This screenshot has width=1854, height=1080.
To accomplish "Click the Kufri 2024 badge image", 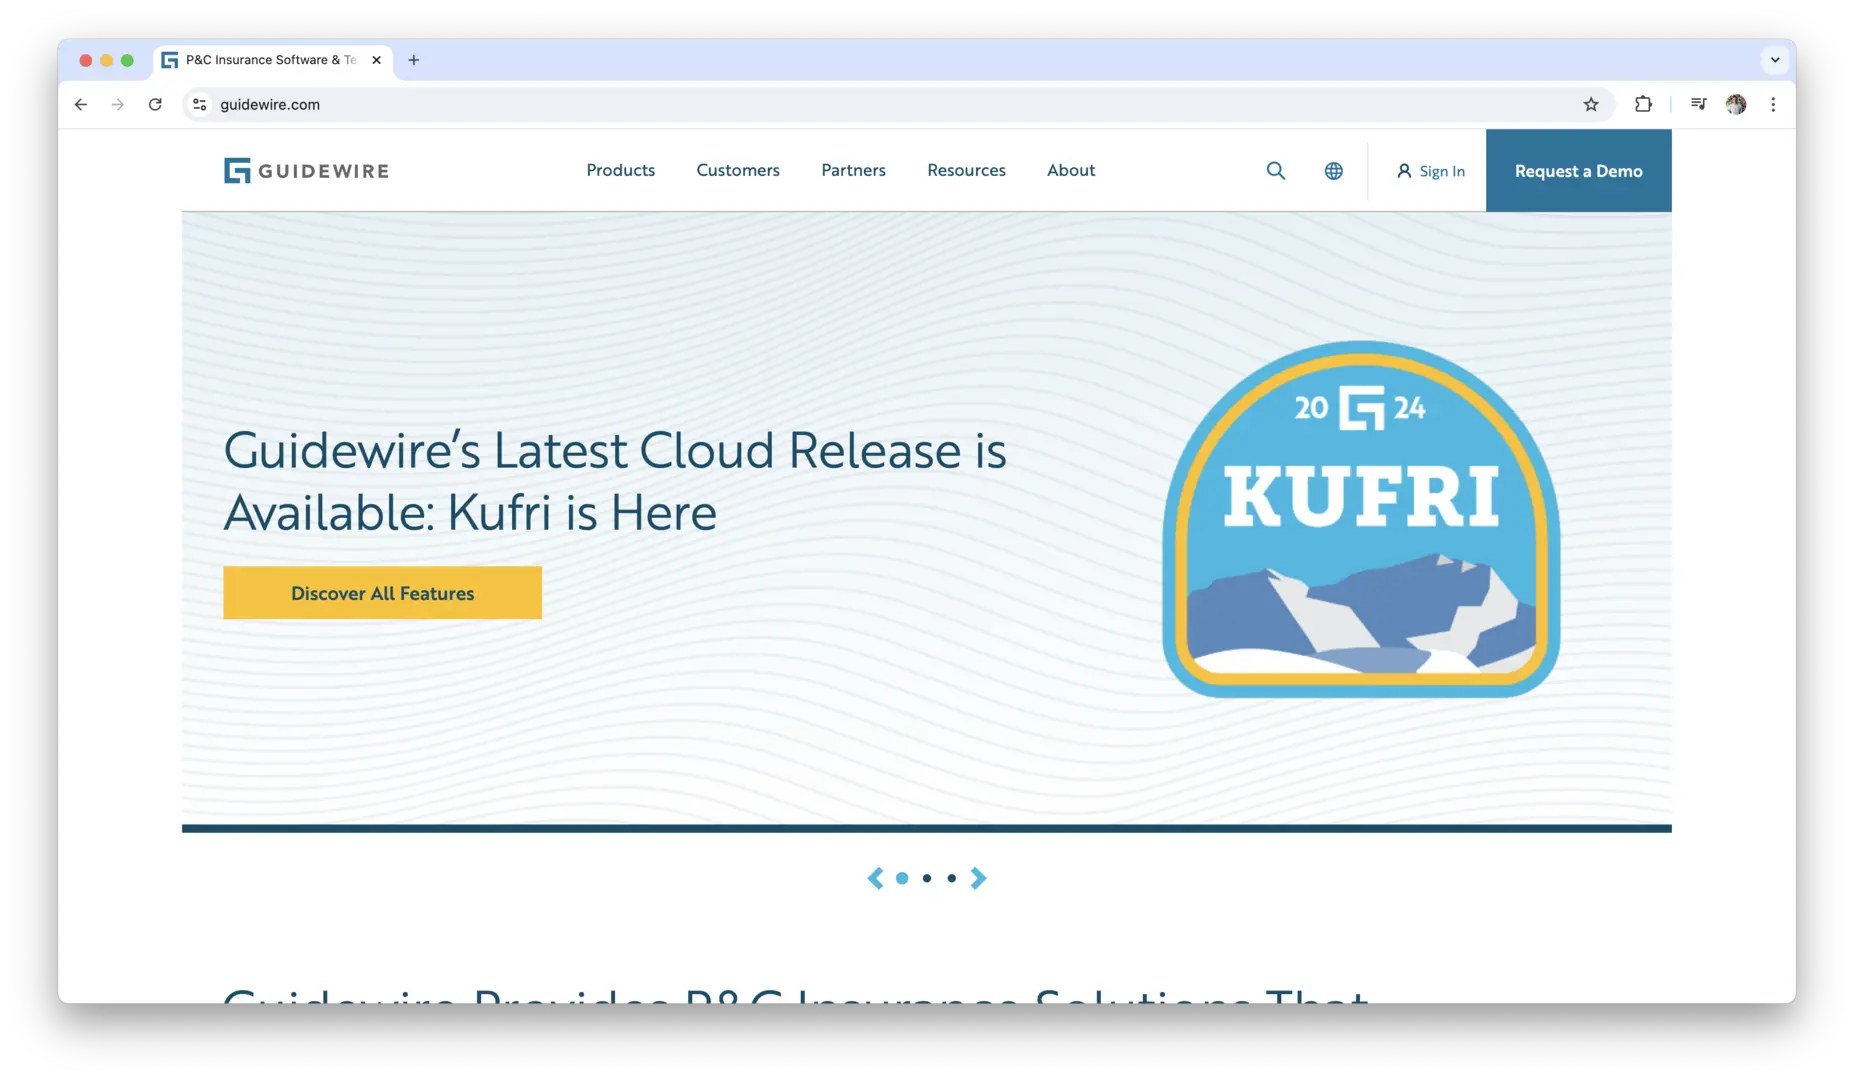I will tap(1360, 519).
